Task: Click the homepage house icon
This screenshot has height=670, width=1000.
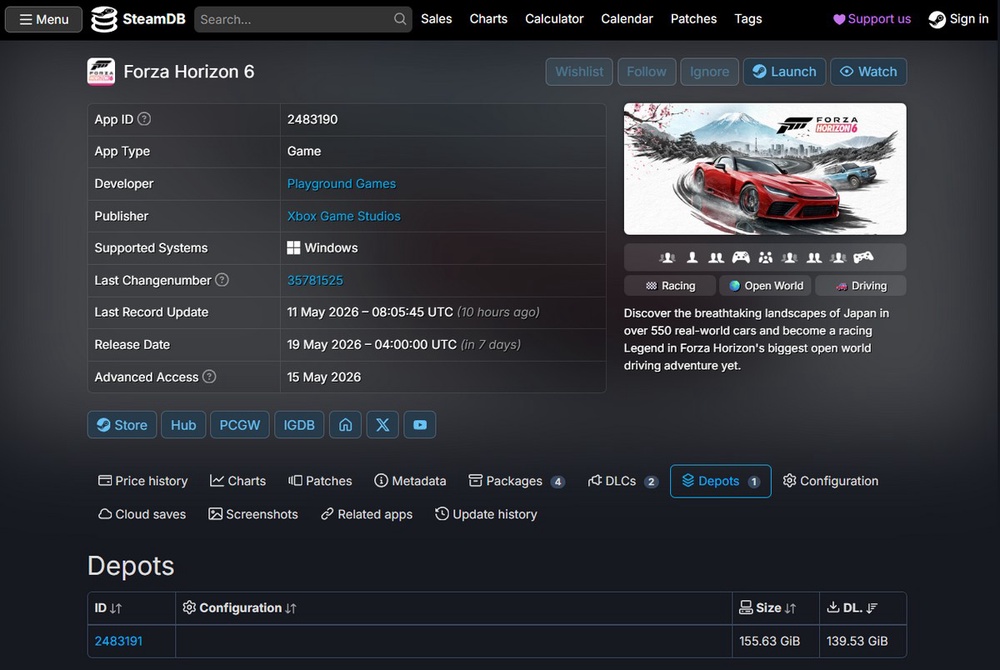Action: pyautogui.click(x=345, y=425)
